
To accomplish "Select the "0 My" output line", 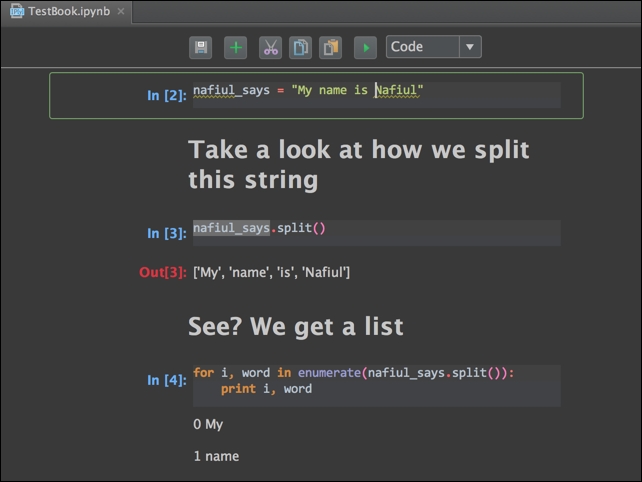I will pyautogui.click(x=208, y=424).
